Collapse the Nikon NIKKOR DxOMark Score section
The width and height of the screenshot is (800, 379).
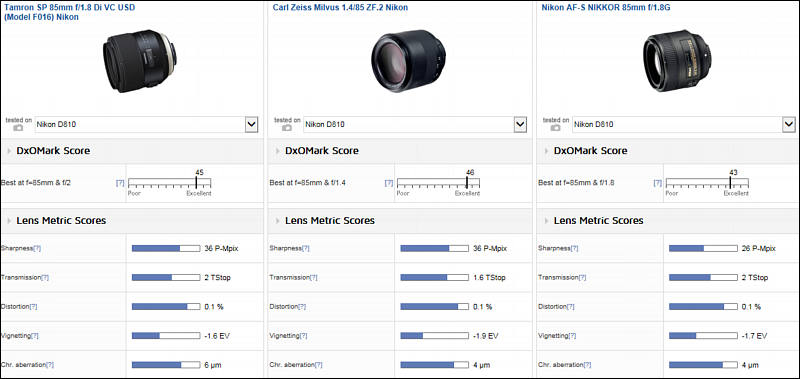click(547, 151)
